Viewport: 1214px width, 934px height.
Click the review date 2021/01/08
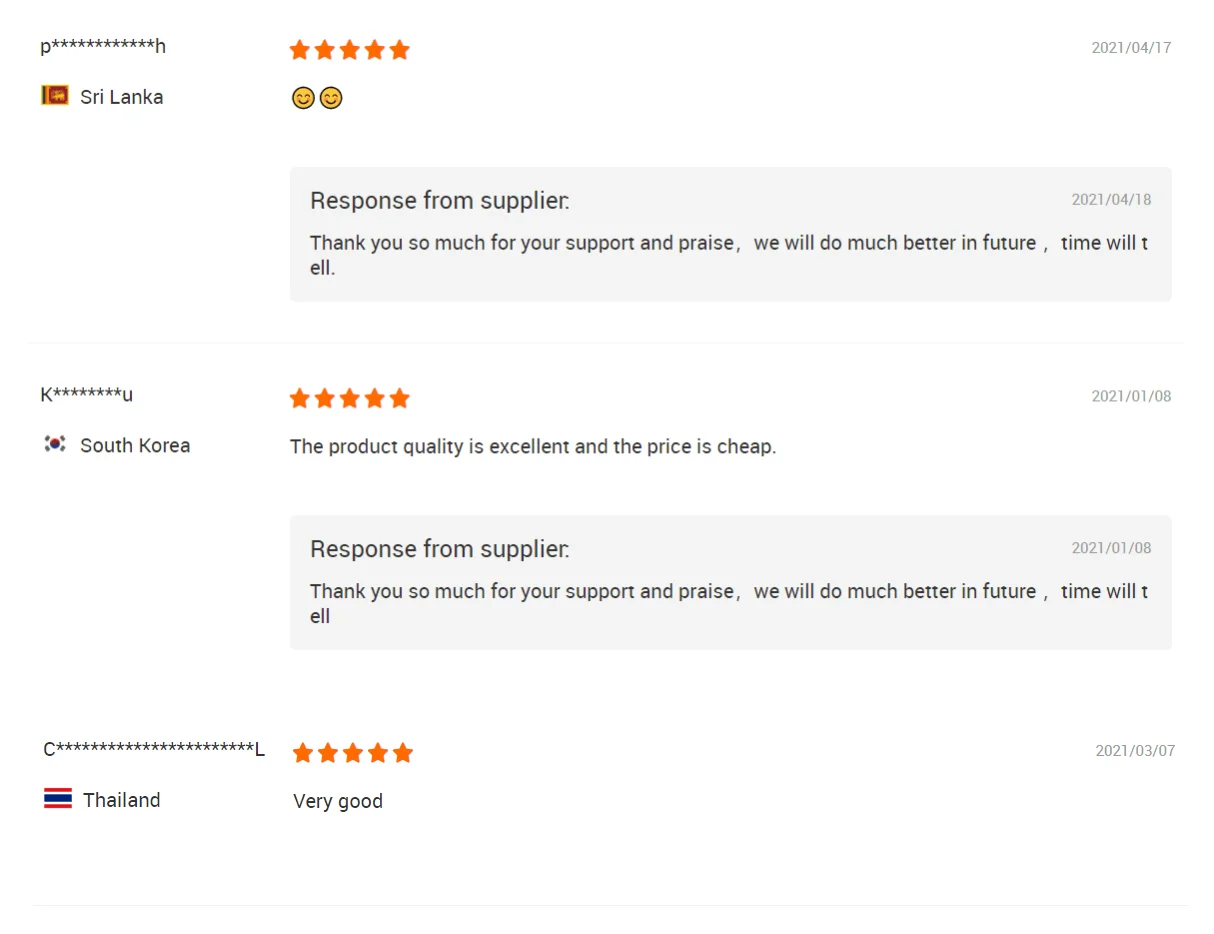coord(1131,396)
